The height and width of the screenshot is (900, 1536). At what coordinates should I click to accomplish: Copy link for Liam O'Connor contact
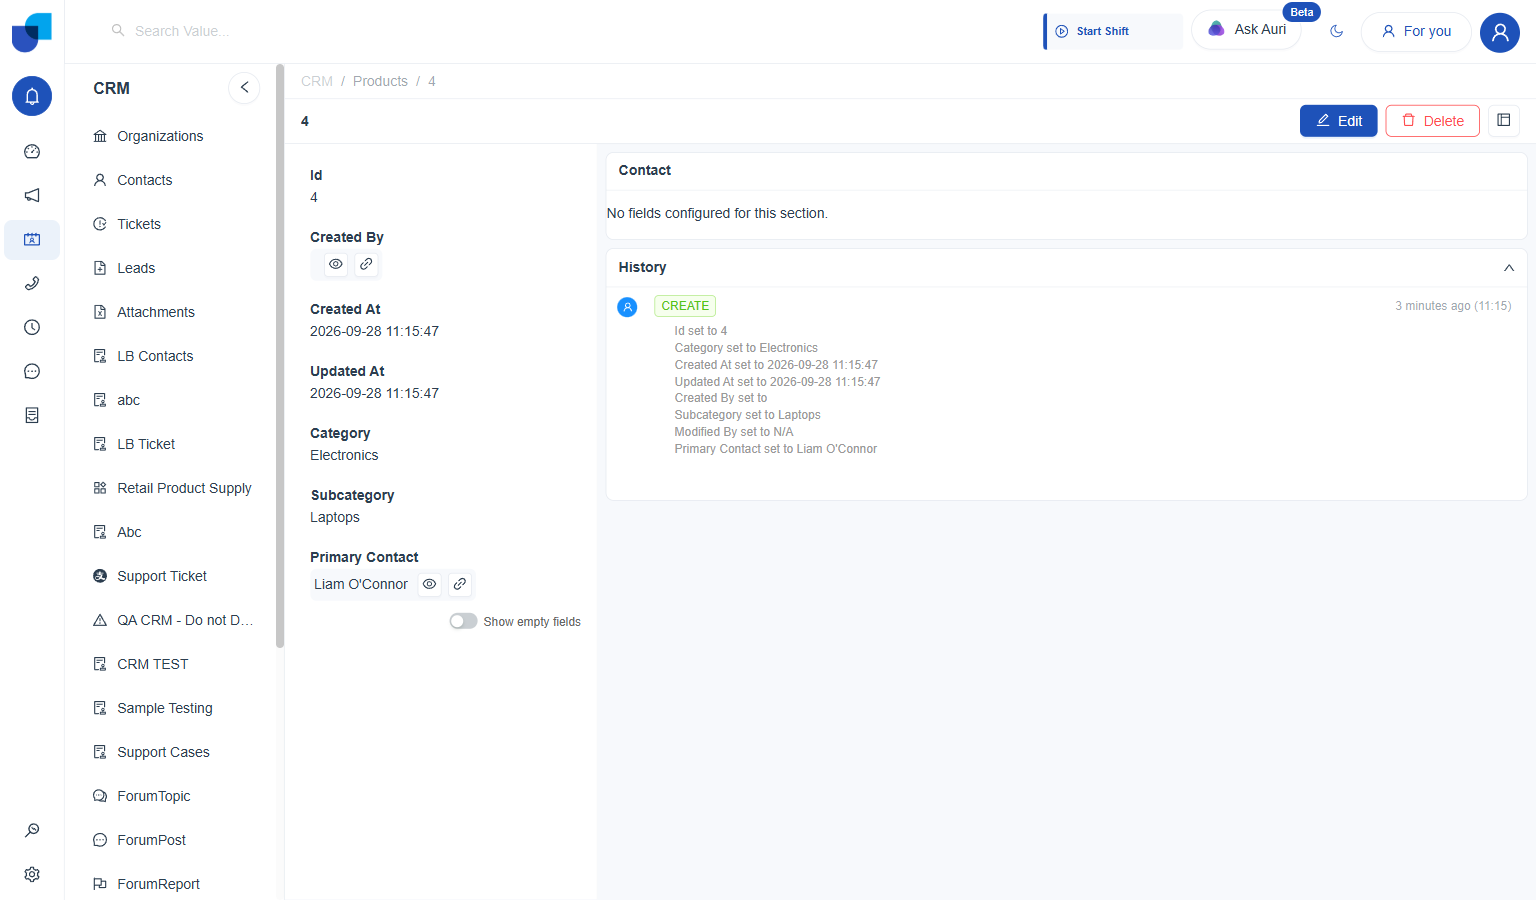pyautogui.click(x=460, y=584)
